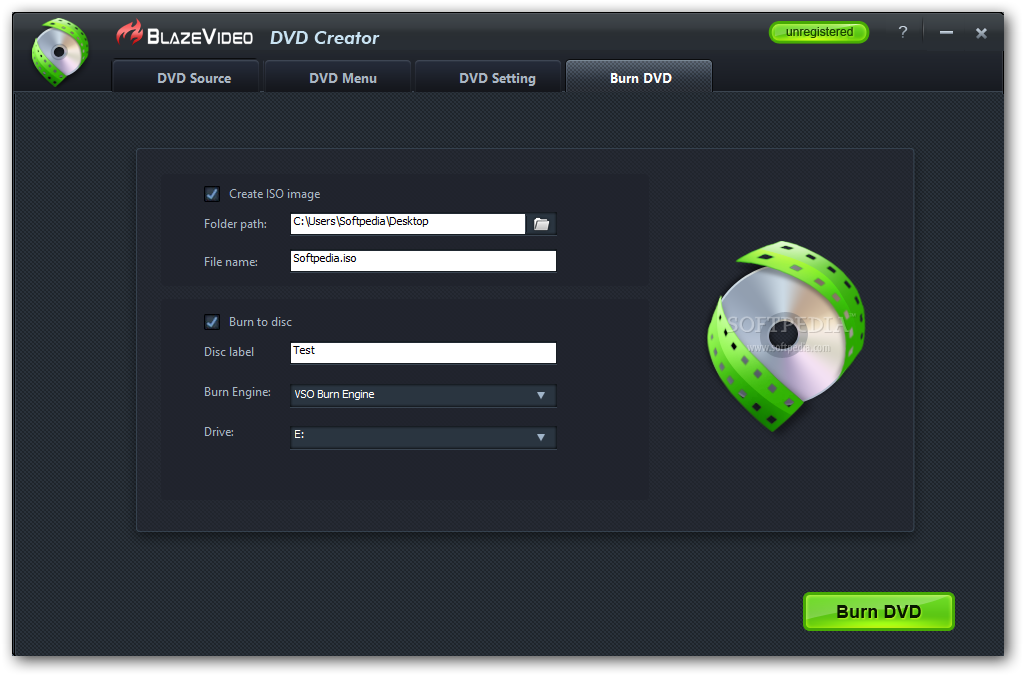The width and height of the screenshot is (1024, 676).
Task: Switch to the DVD Menu tab
Action: tap(338, 77)
